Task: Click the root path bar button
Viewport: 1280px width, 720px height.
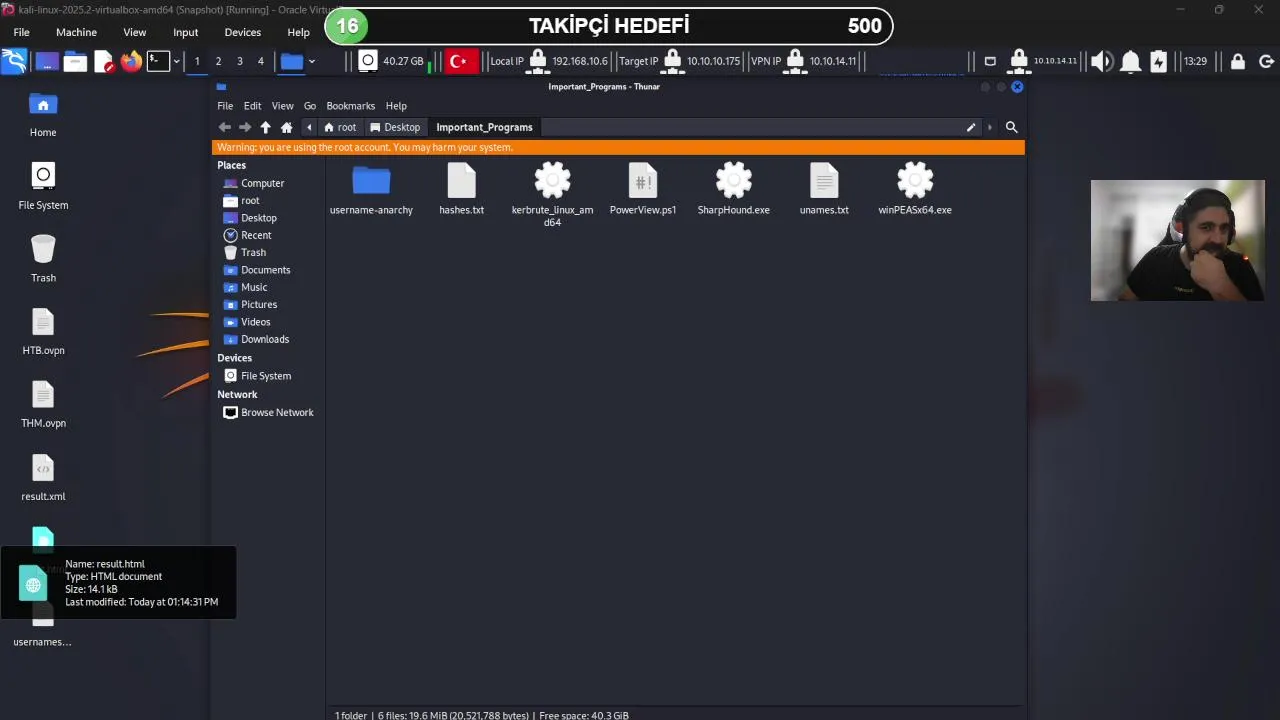Action: [x=340, y=127]
